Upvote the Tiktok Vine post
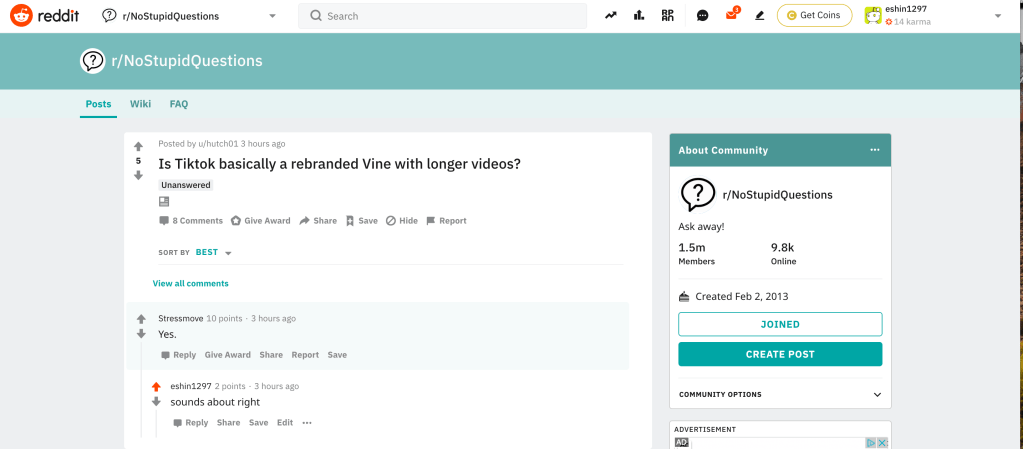This screenshot has height=449, width=1023. pyautogui.click(x=138, y=146)
